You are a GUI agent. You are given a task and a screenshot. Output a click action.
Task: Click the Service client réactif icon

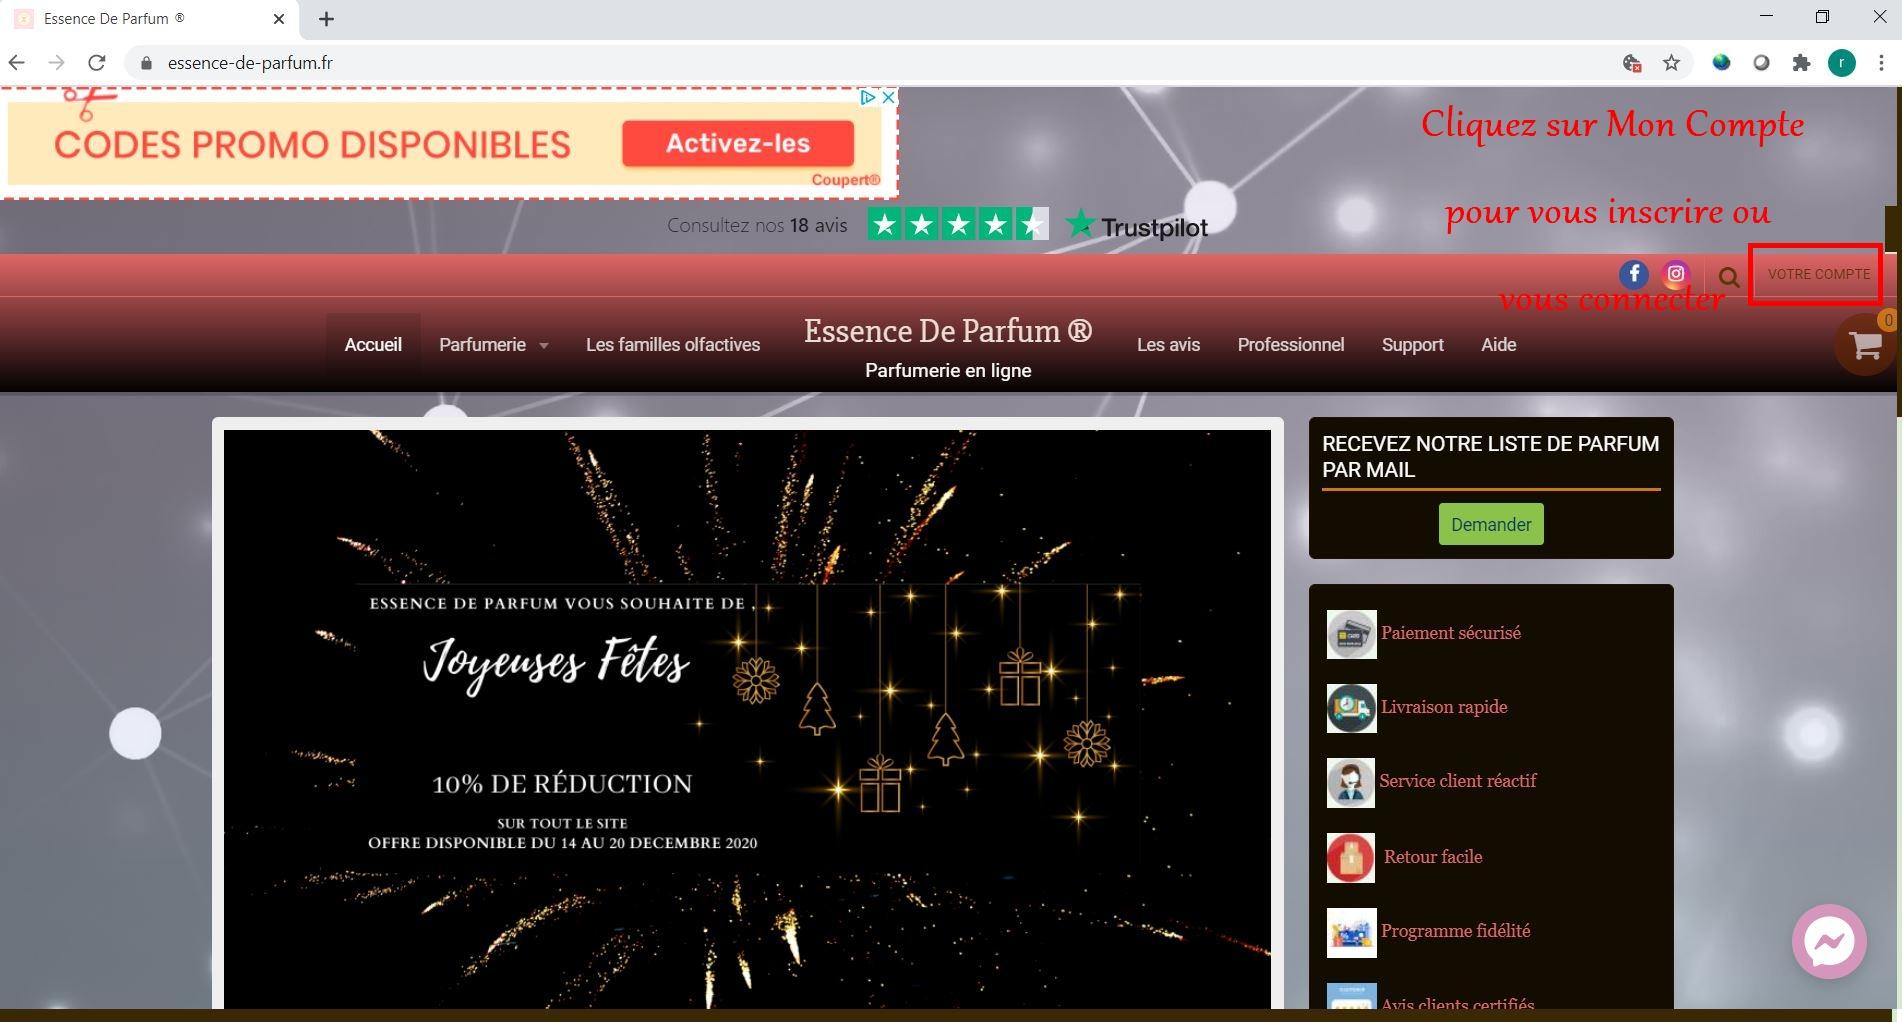(1351, 782)
